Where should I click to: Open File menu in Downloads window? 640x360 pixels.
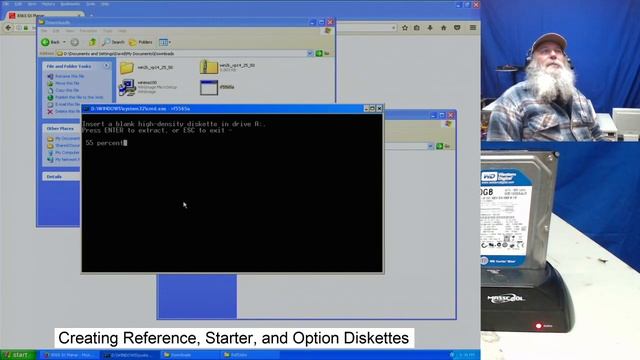(x=44, y=31)
